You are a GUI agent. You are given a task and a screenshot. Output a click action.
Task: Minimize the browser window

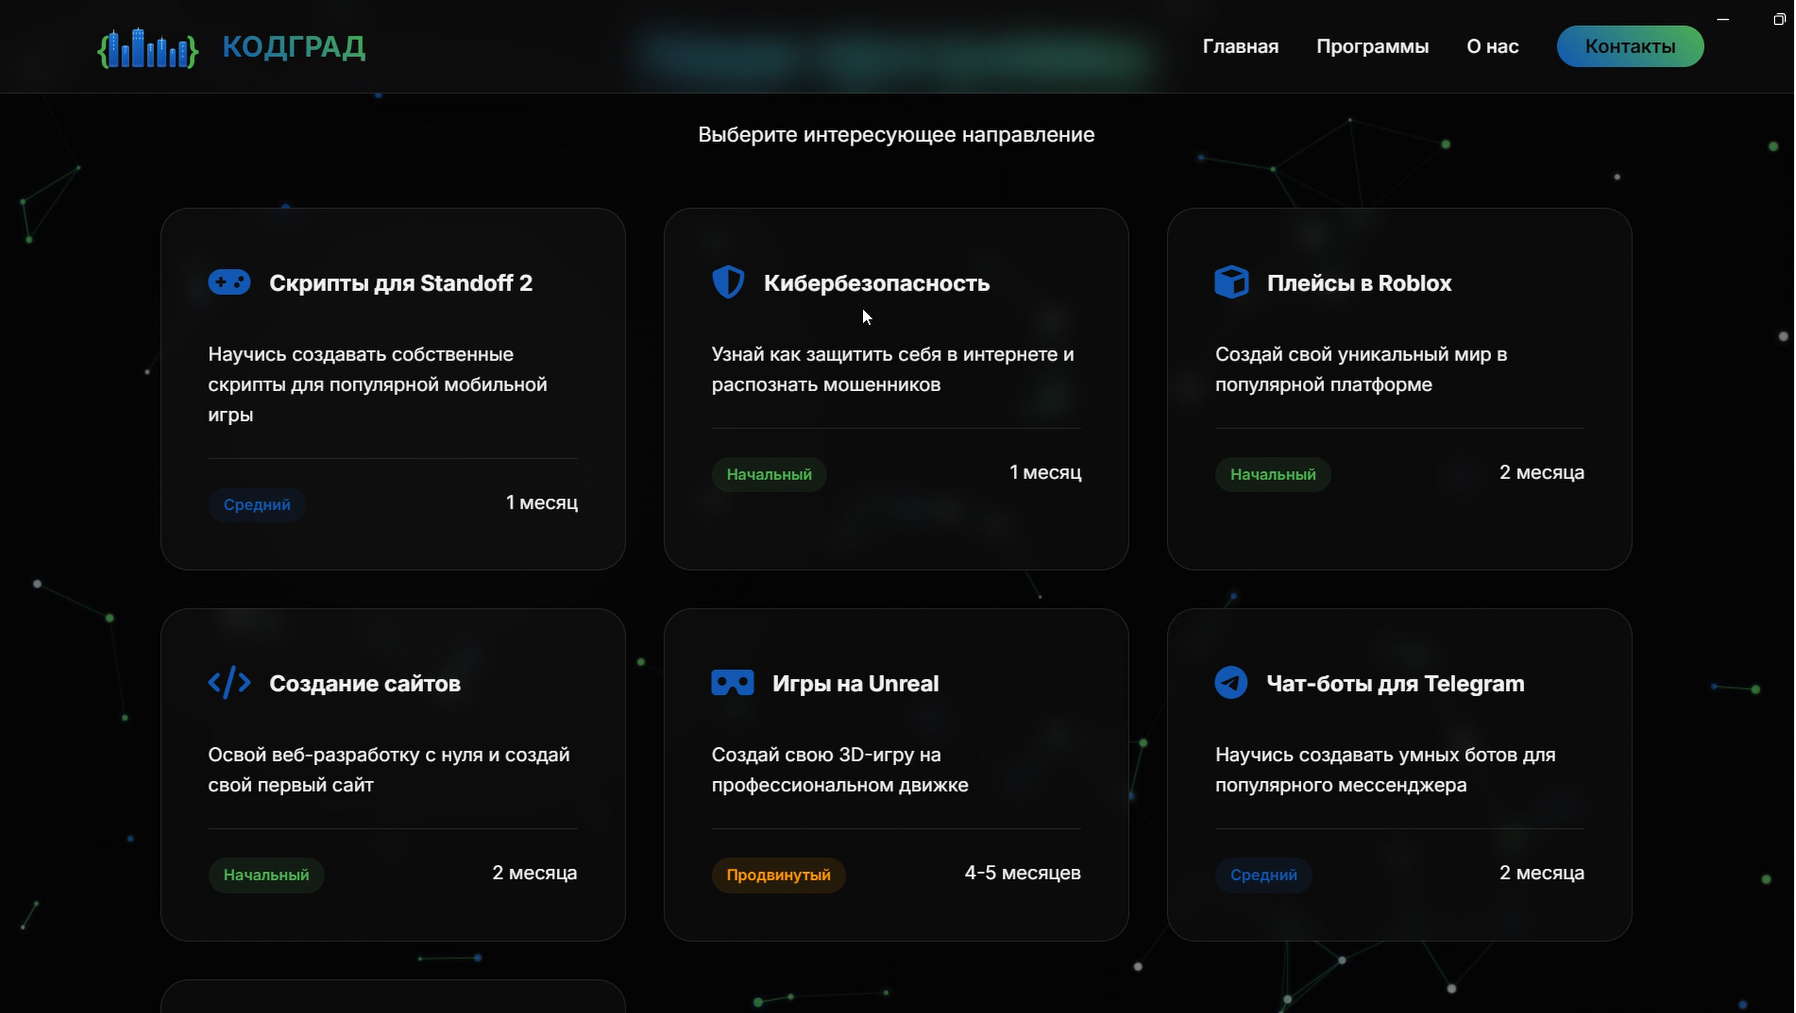(1723, 19)
